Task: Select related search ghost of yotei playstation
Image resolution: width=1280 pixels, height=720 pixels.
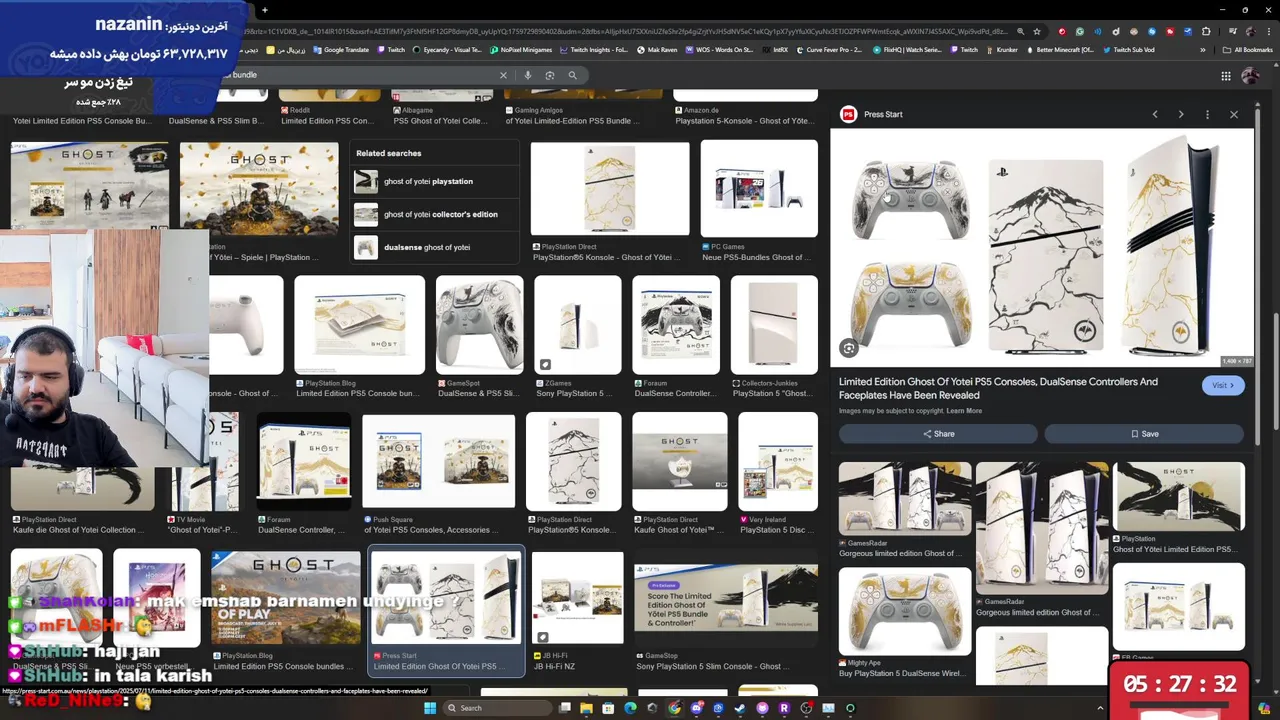Action: [x=435, y=181]
